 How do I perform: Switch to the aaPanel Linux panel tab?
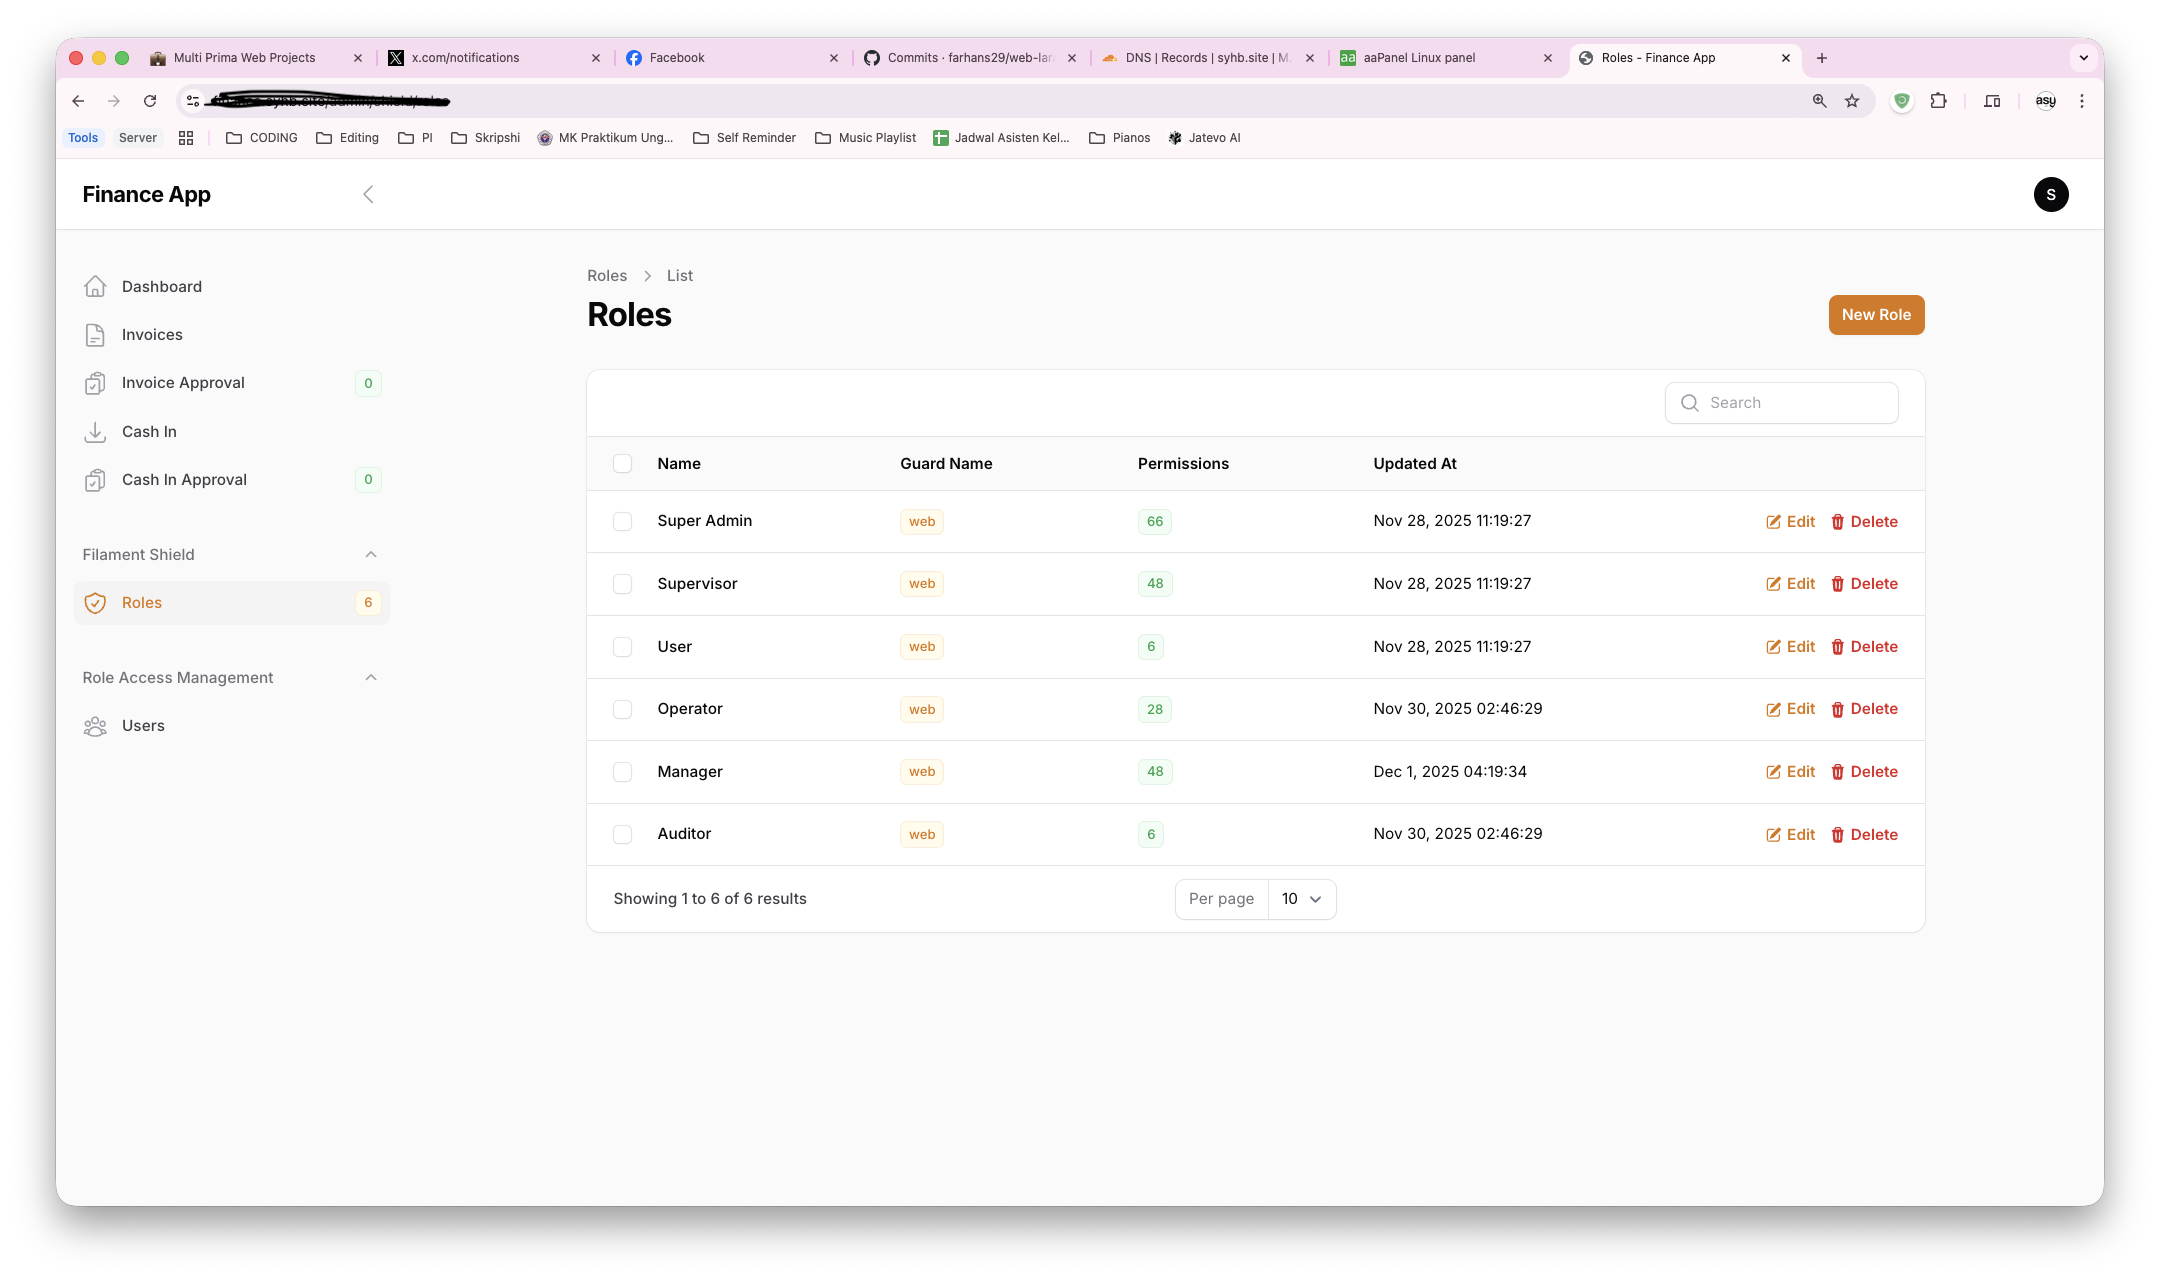[x=1420, y=58]
